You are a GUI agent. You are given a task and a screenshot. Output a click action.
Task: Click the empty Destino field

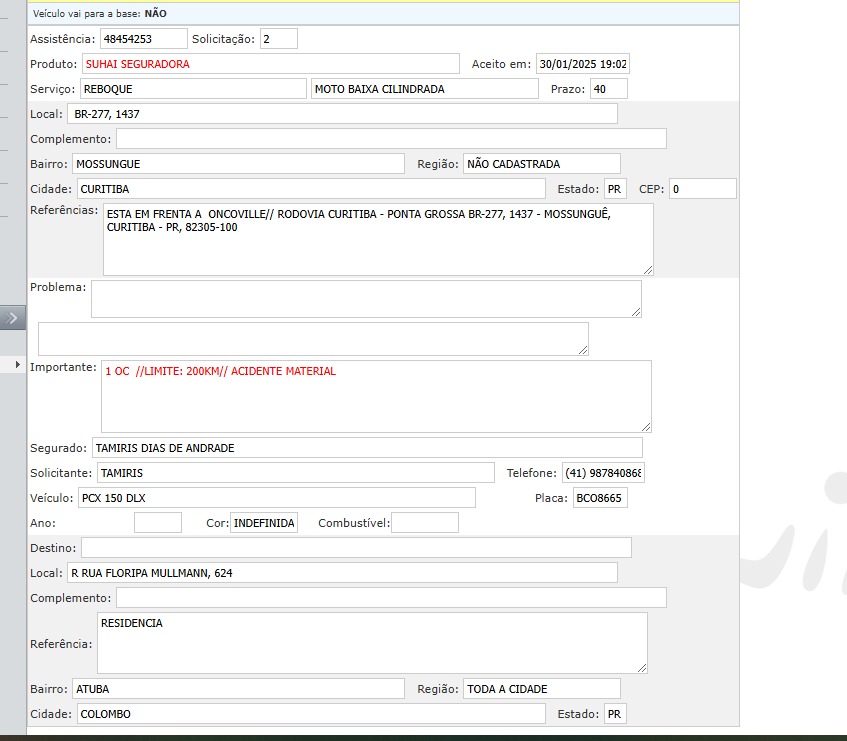(x=356, y=548)
